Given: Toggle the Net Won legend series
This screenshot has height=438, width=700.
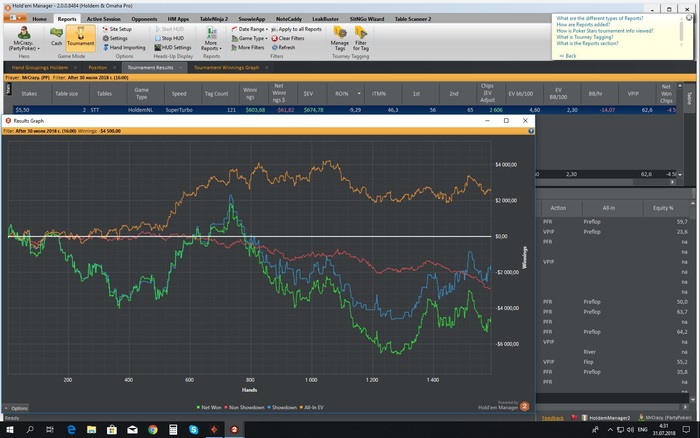Looking at the screenshot, I should point(209,407).
